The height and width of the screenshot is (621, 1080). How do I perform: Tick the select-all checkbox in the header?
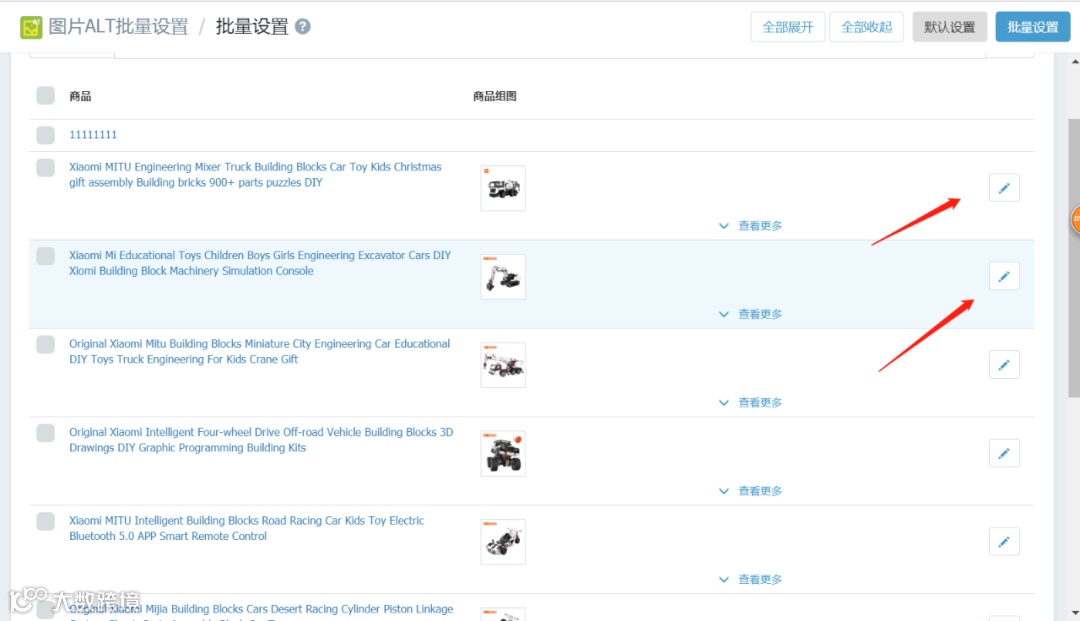click(x=45, y=95)
